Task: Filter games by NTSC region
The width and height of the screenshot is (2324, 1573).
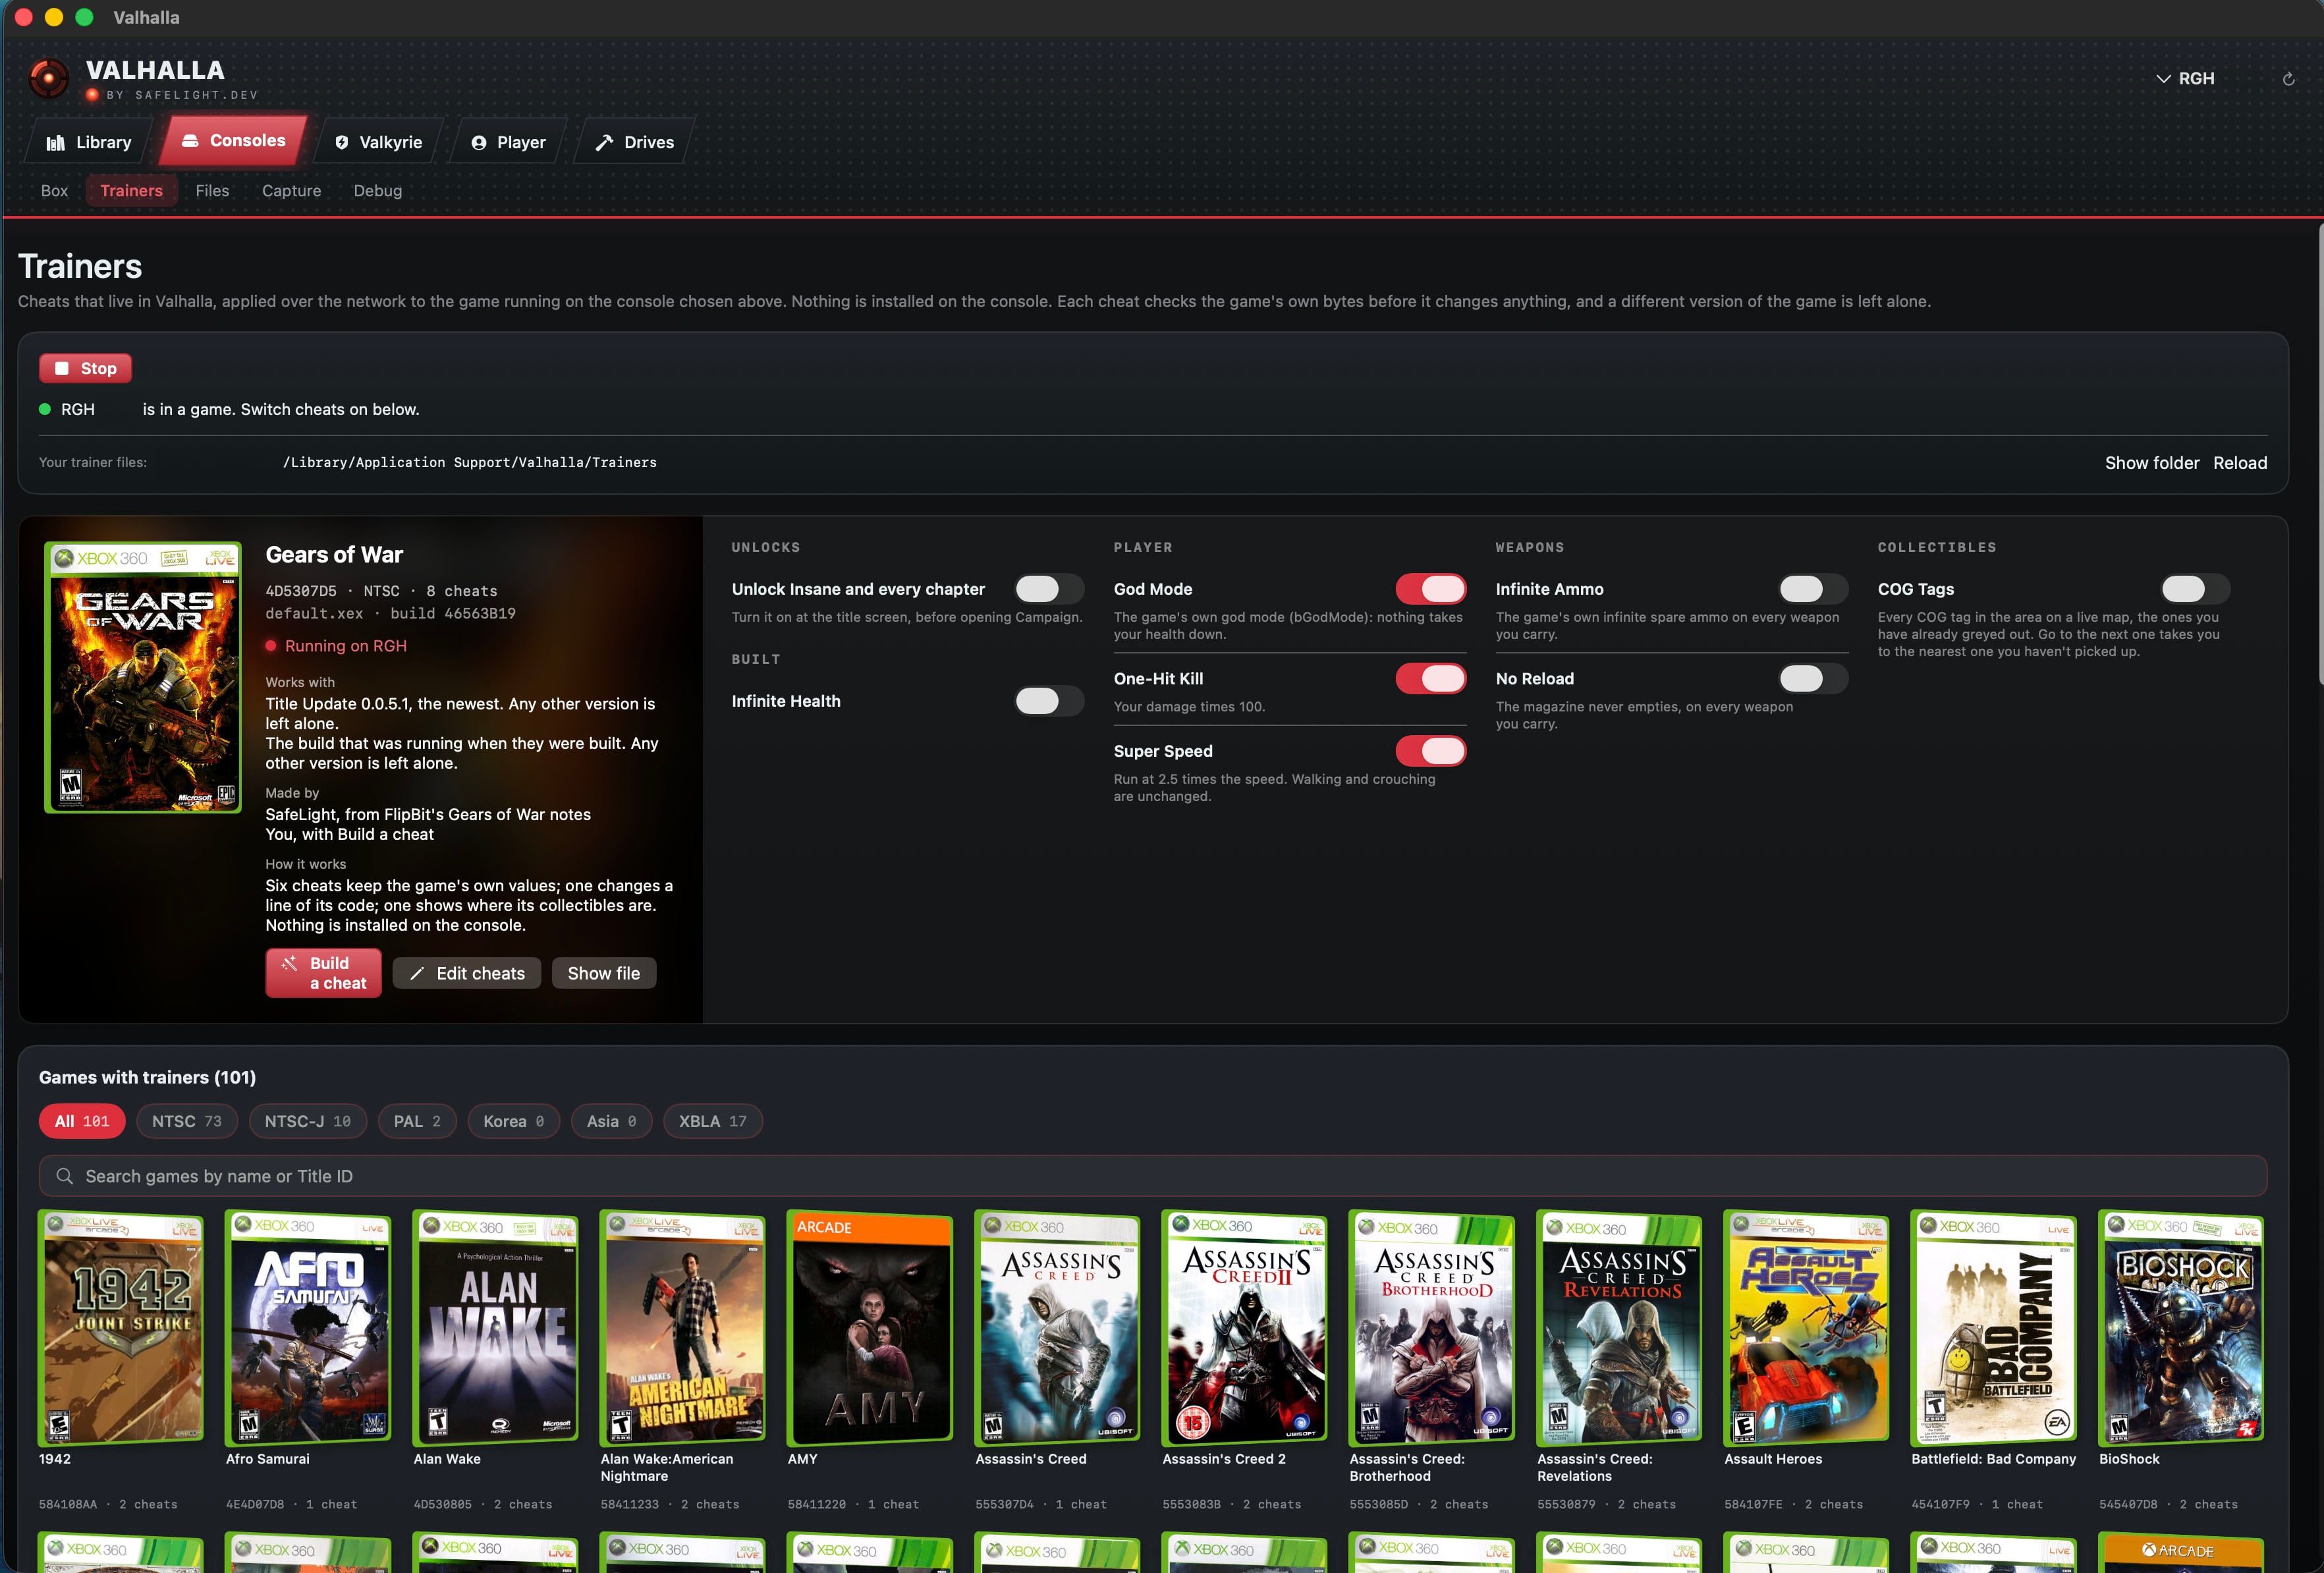Action: pyautogui.click(x=187, y=1121)
